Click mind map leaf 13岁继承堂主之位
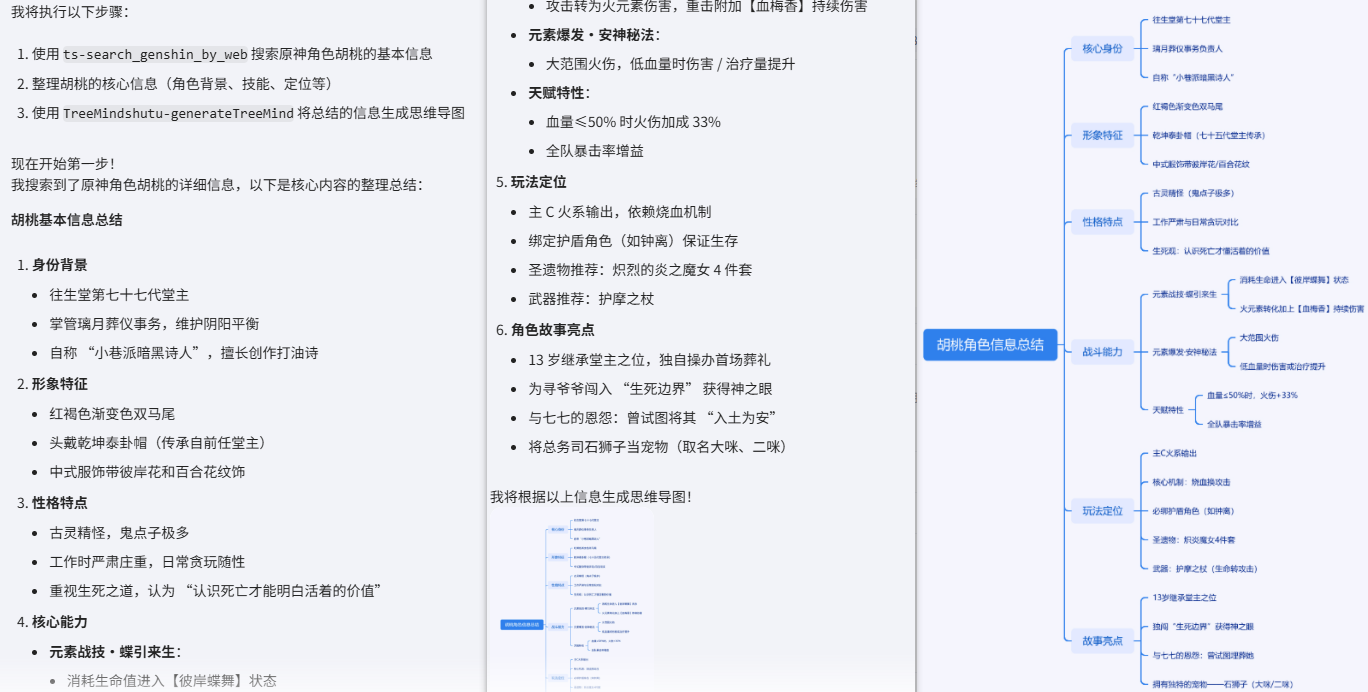 [1184, 598]
